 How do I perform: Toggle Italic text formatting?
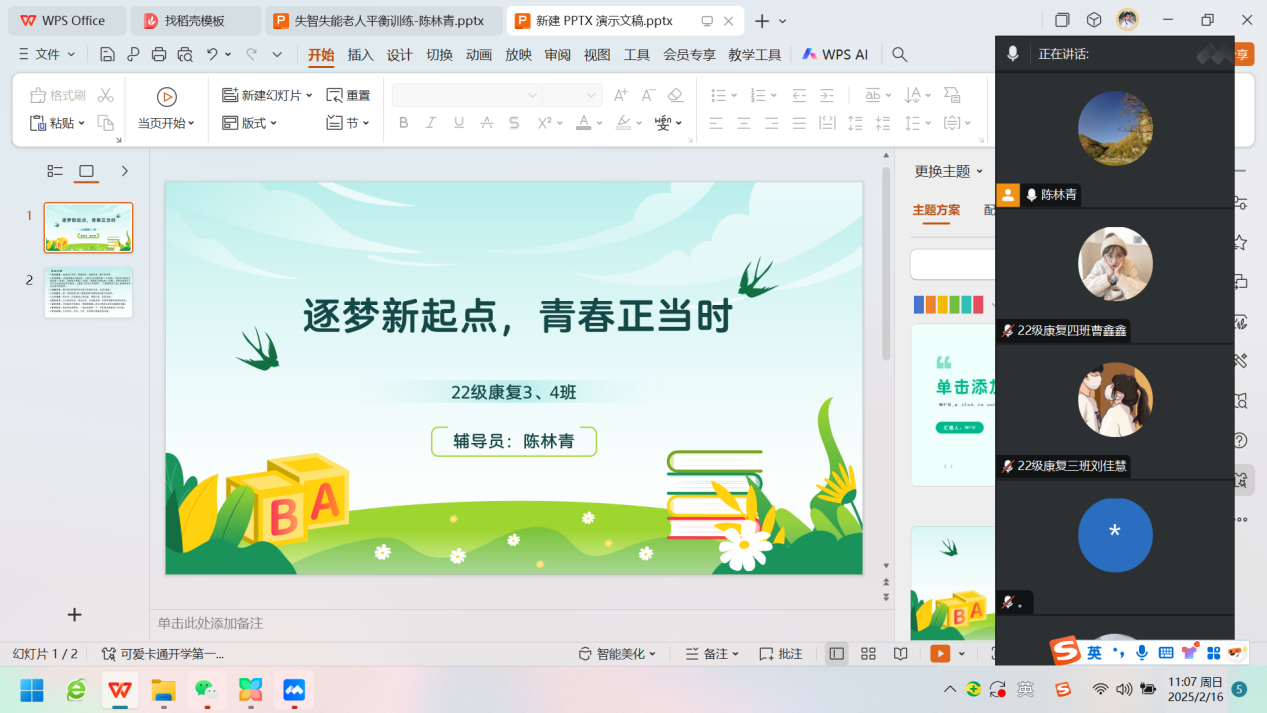(x=431, y=123)
